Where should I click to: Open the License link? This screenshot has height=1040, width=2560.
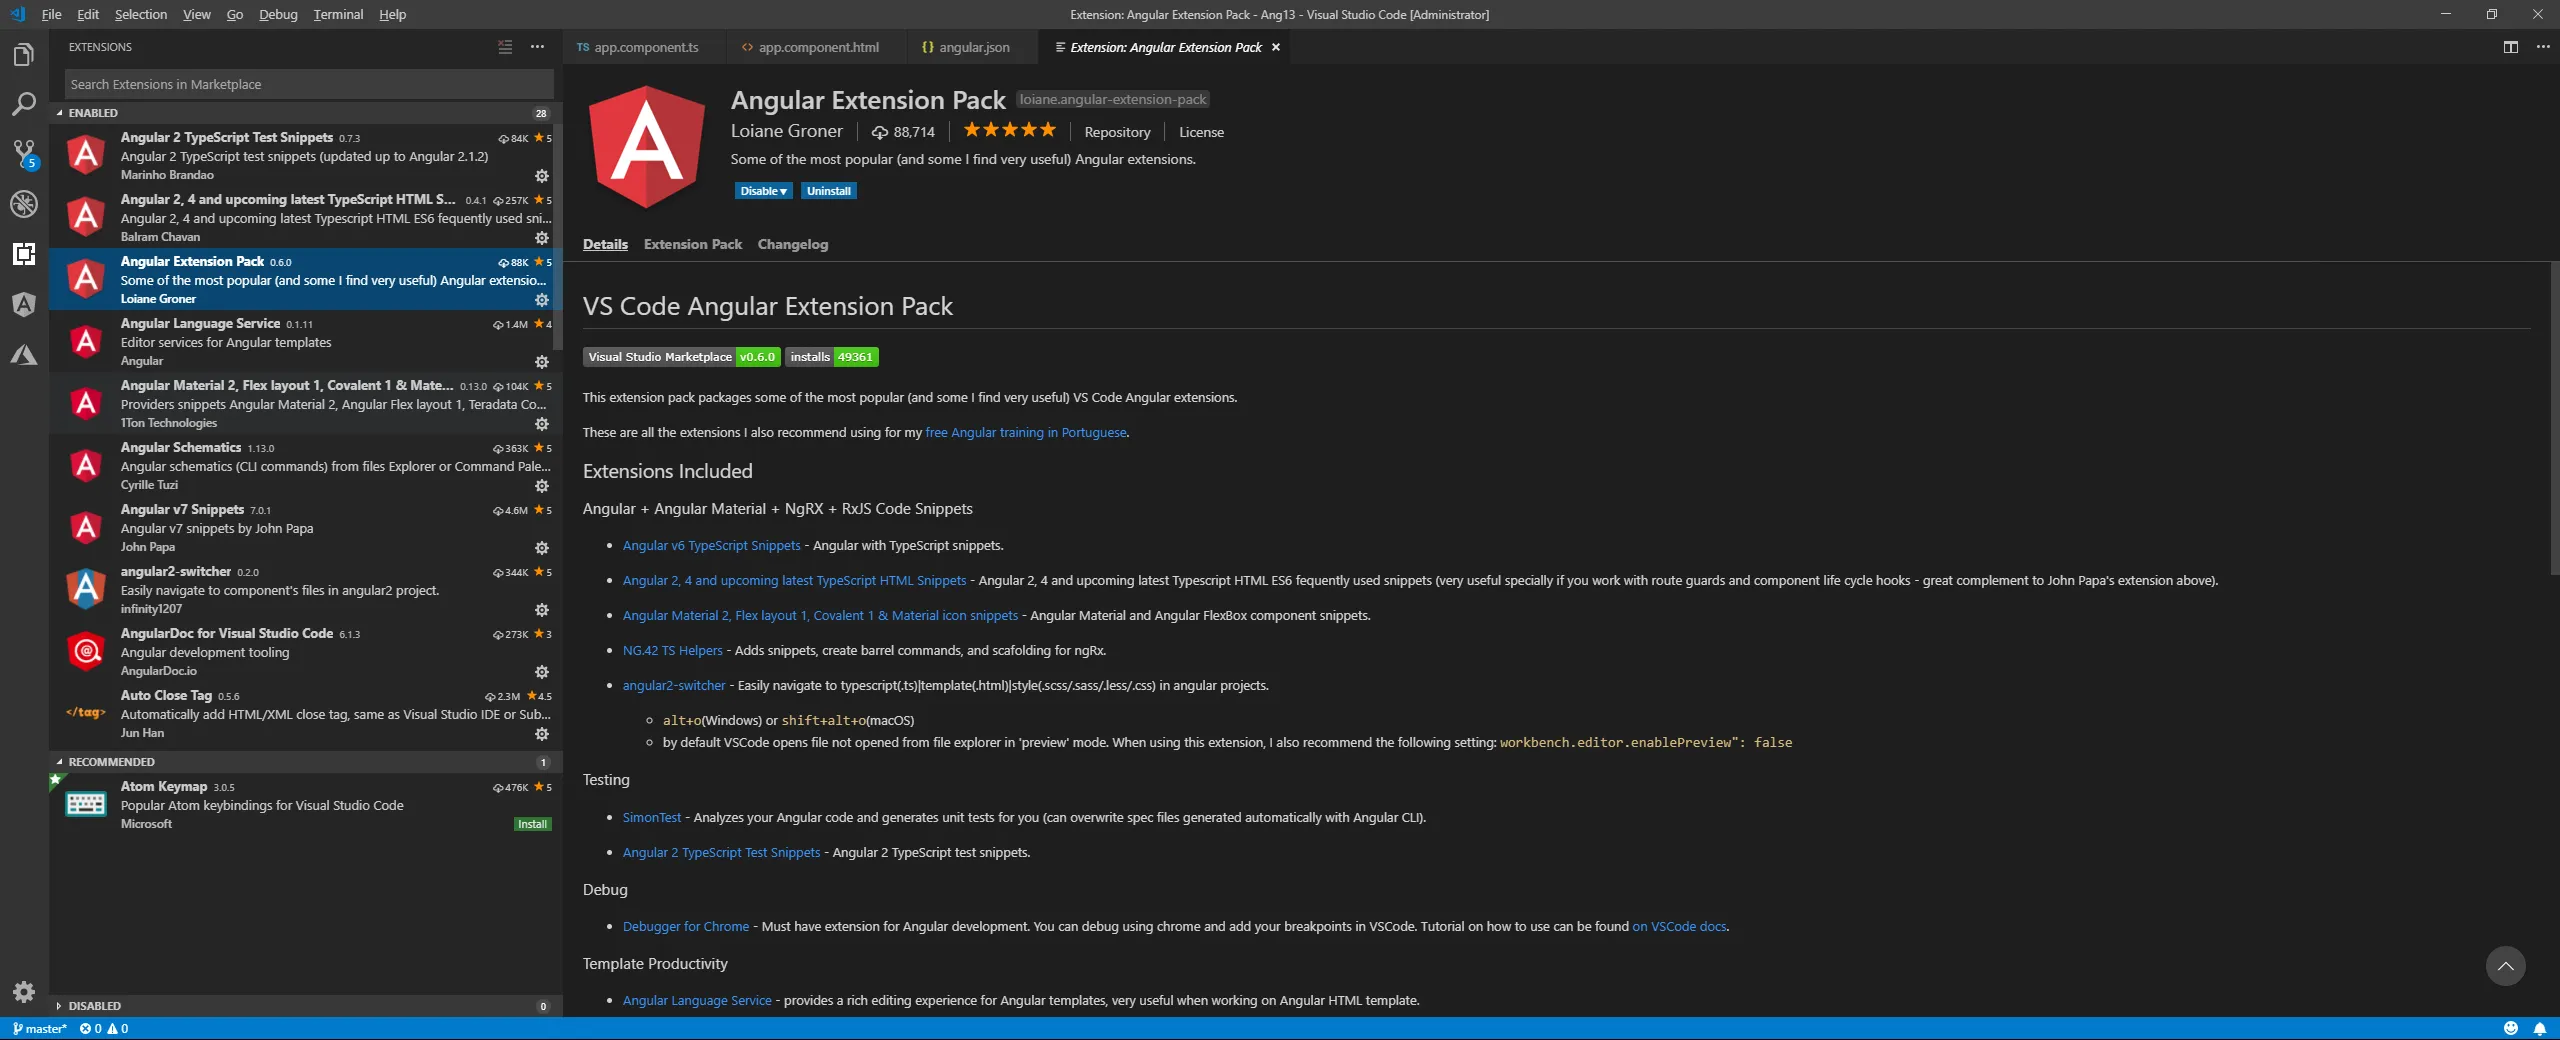[1201, 132]
